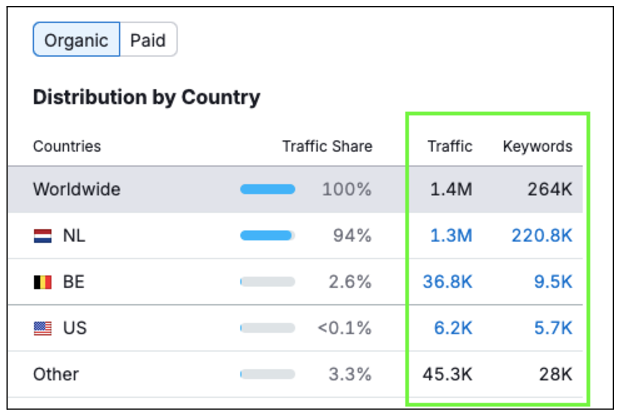
Task: Click the NL 94% traffic share bar
Action: click(x=267, y=236)
